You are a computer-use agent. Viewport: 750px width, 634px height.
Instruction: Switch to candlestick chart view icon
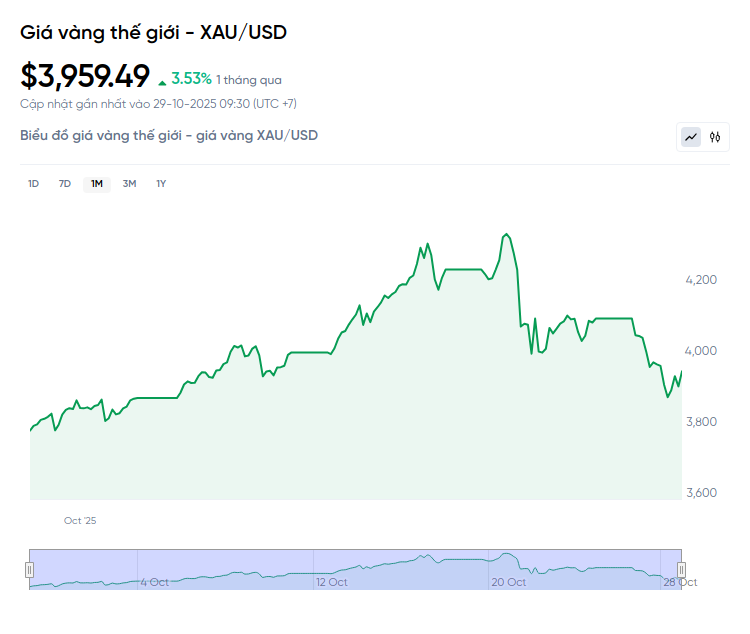click(715, 137)
